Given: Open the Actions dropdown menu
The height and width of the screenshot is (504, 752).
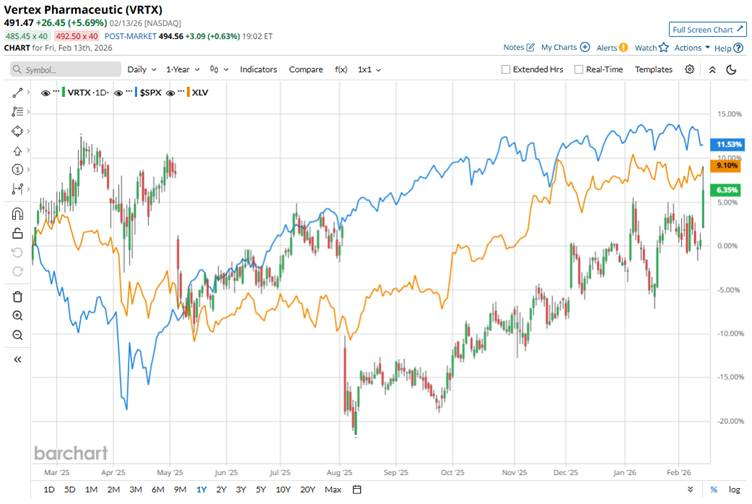Looking at the screenshot, I should coord(689,47).
